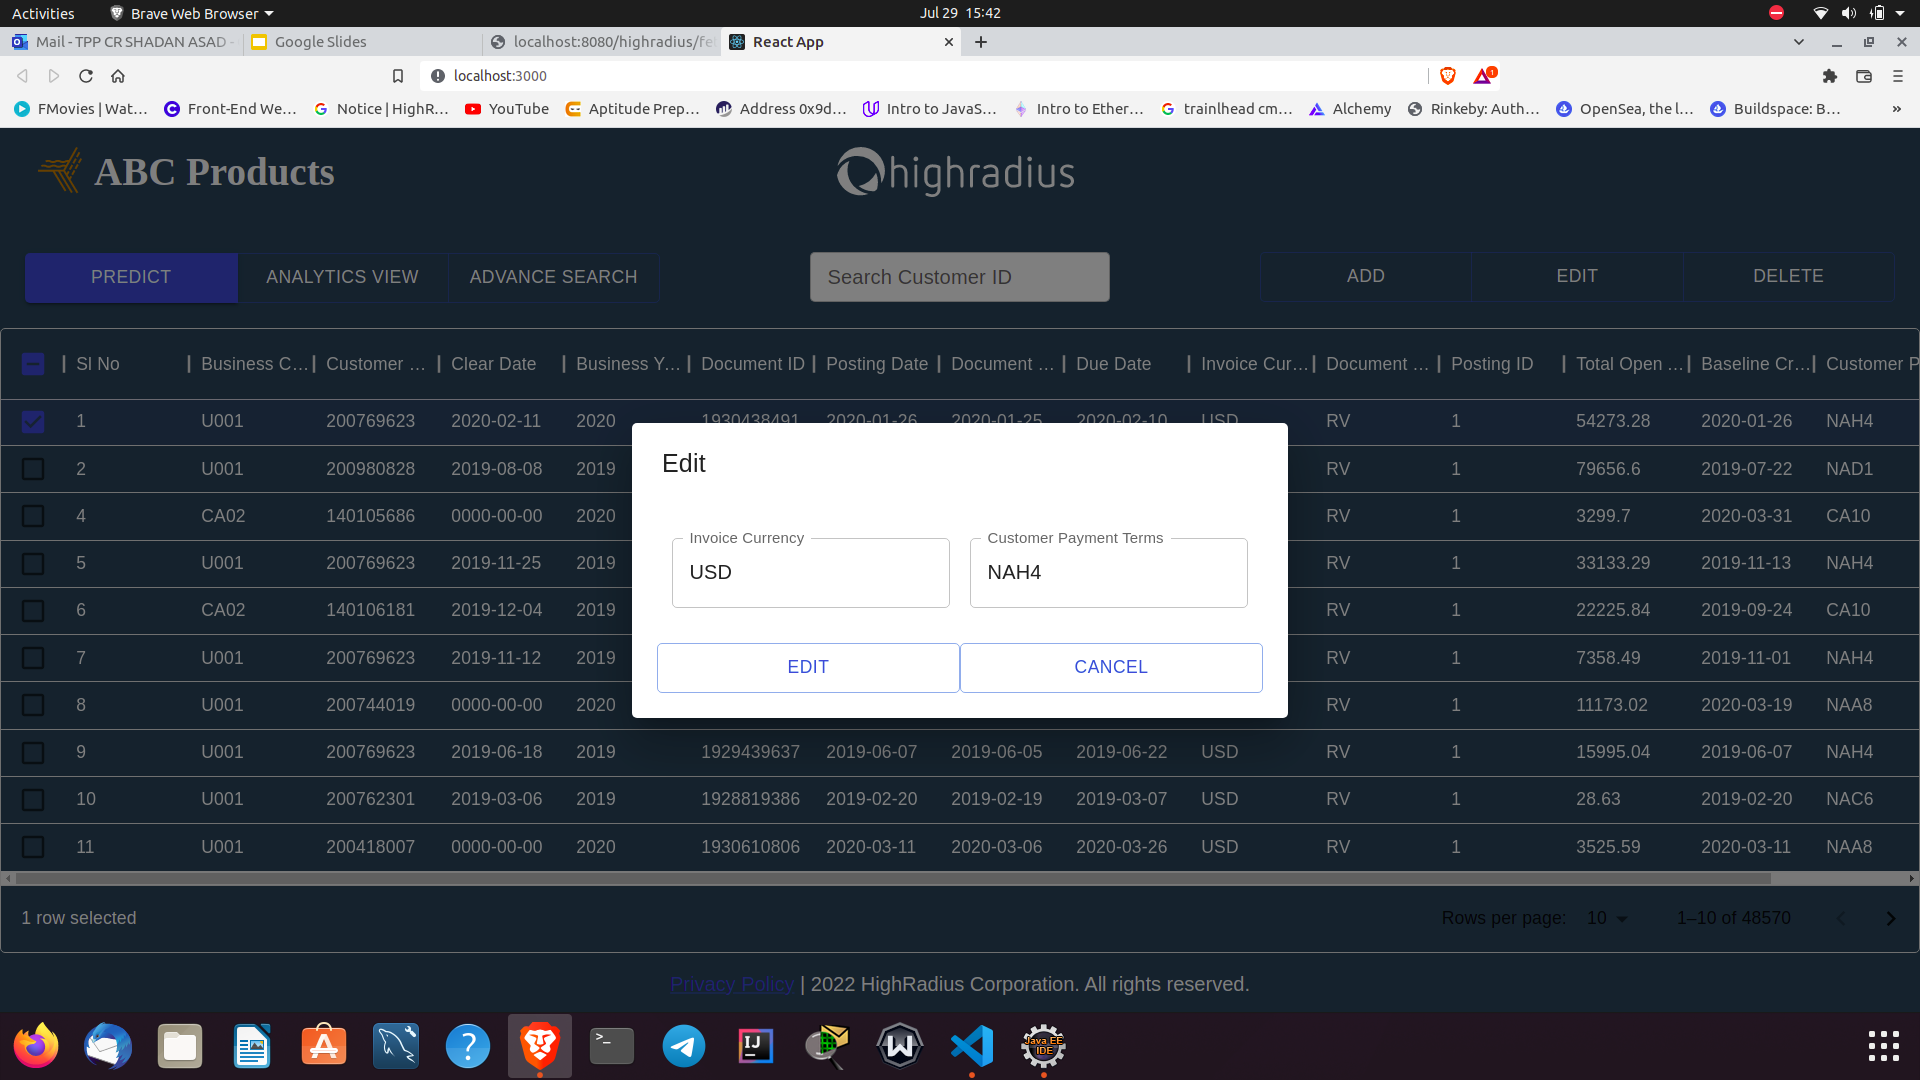Viewport: 1920px width, 1080px height.
Task: Open the Rows per page dropdown
Action: 1605,917
